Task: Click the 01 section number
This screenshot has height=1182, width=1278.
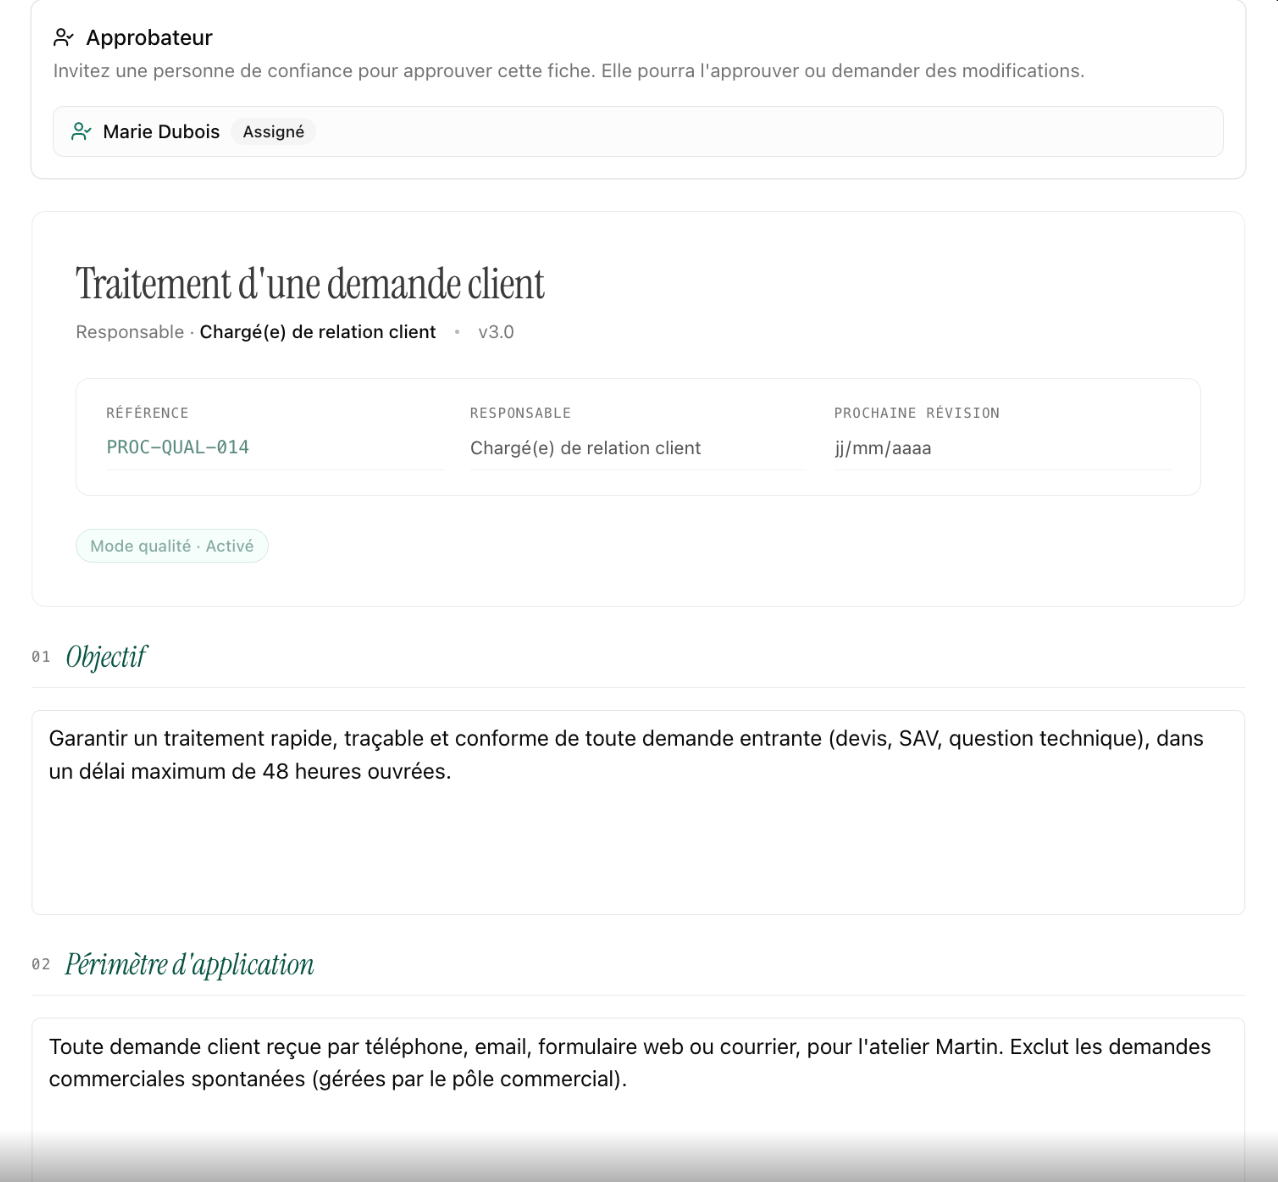Action: 41,657
